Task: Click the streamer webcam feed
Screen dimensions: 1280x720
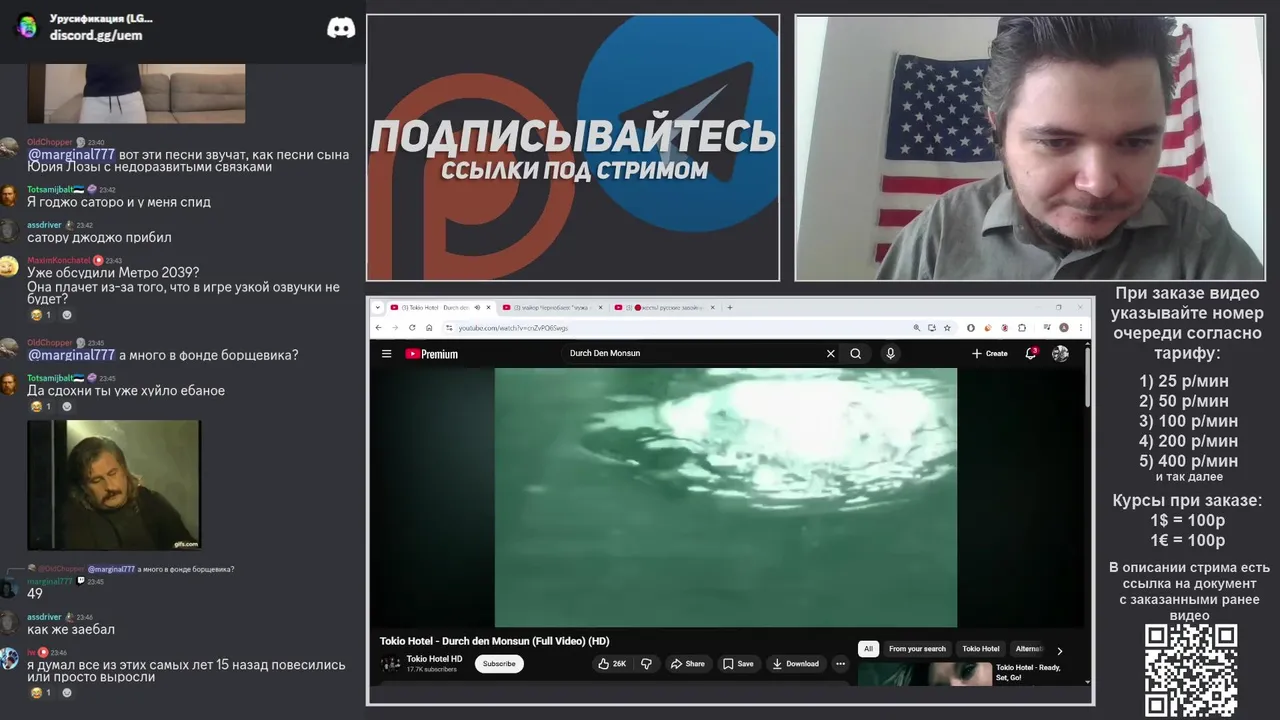Action: point(1030,148)
